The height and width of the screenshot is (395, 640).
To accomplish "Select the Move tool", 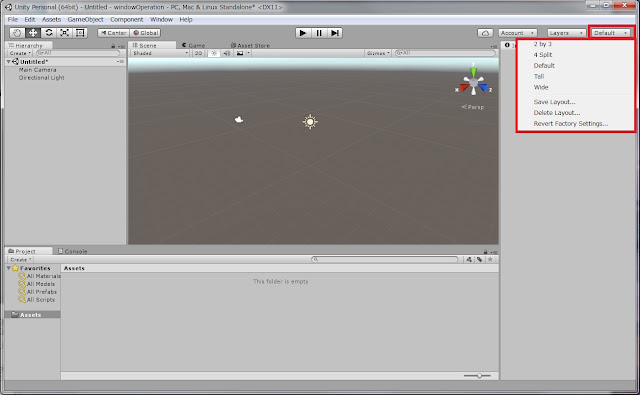I will coord(33,33).
